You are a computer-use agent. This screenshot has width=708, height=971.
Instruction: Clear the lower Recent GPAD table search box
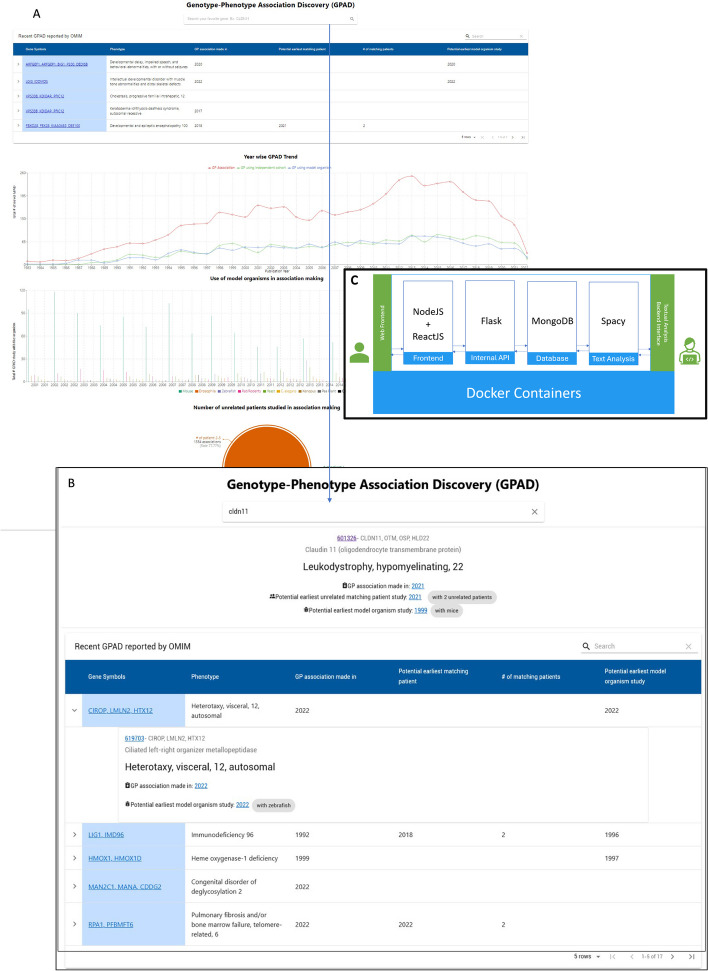pos(688,646)
